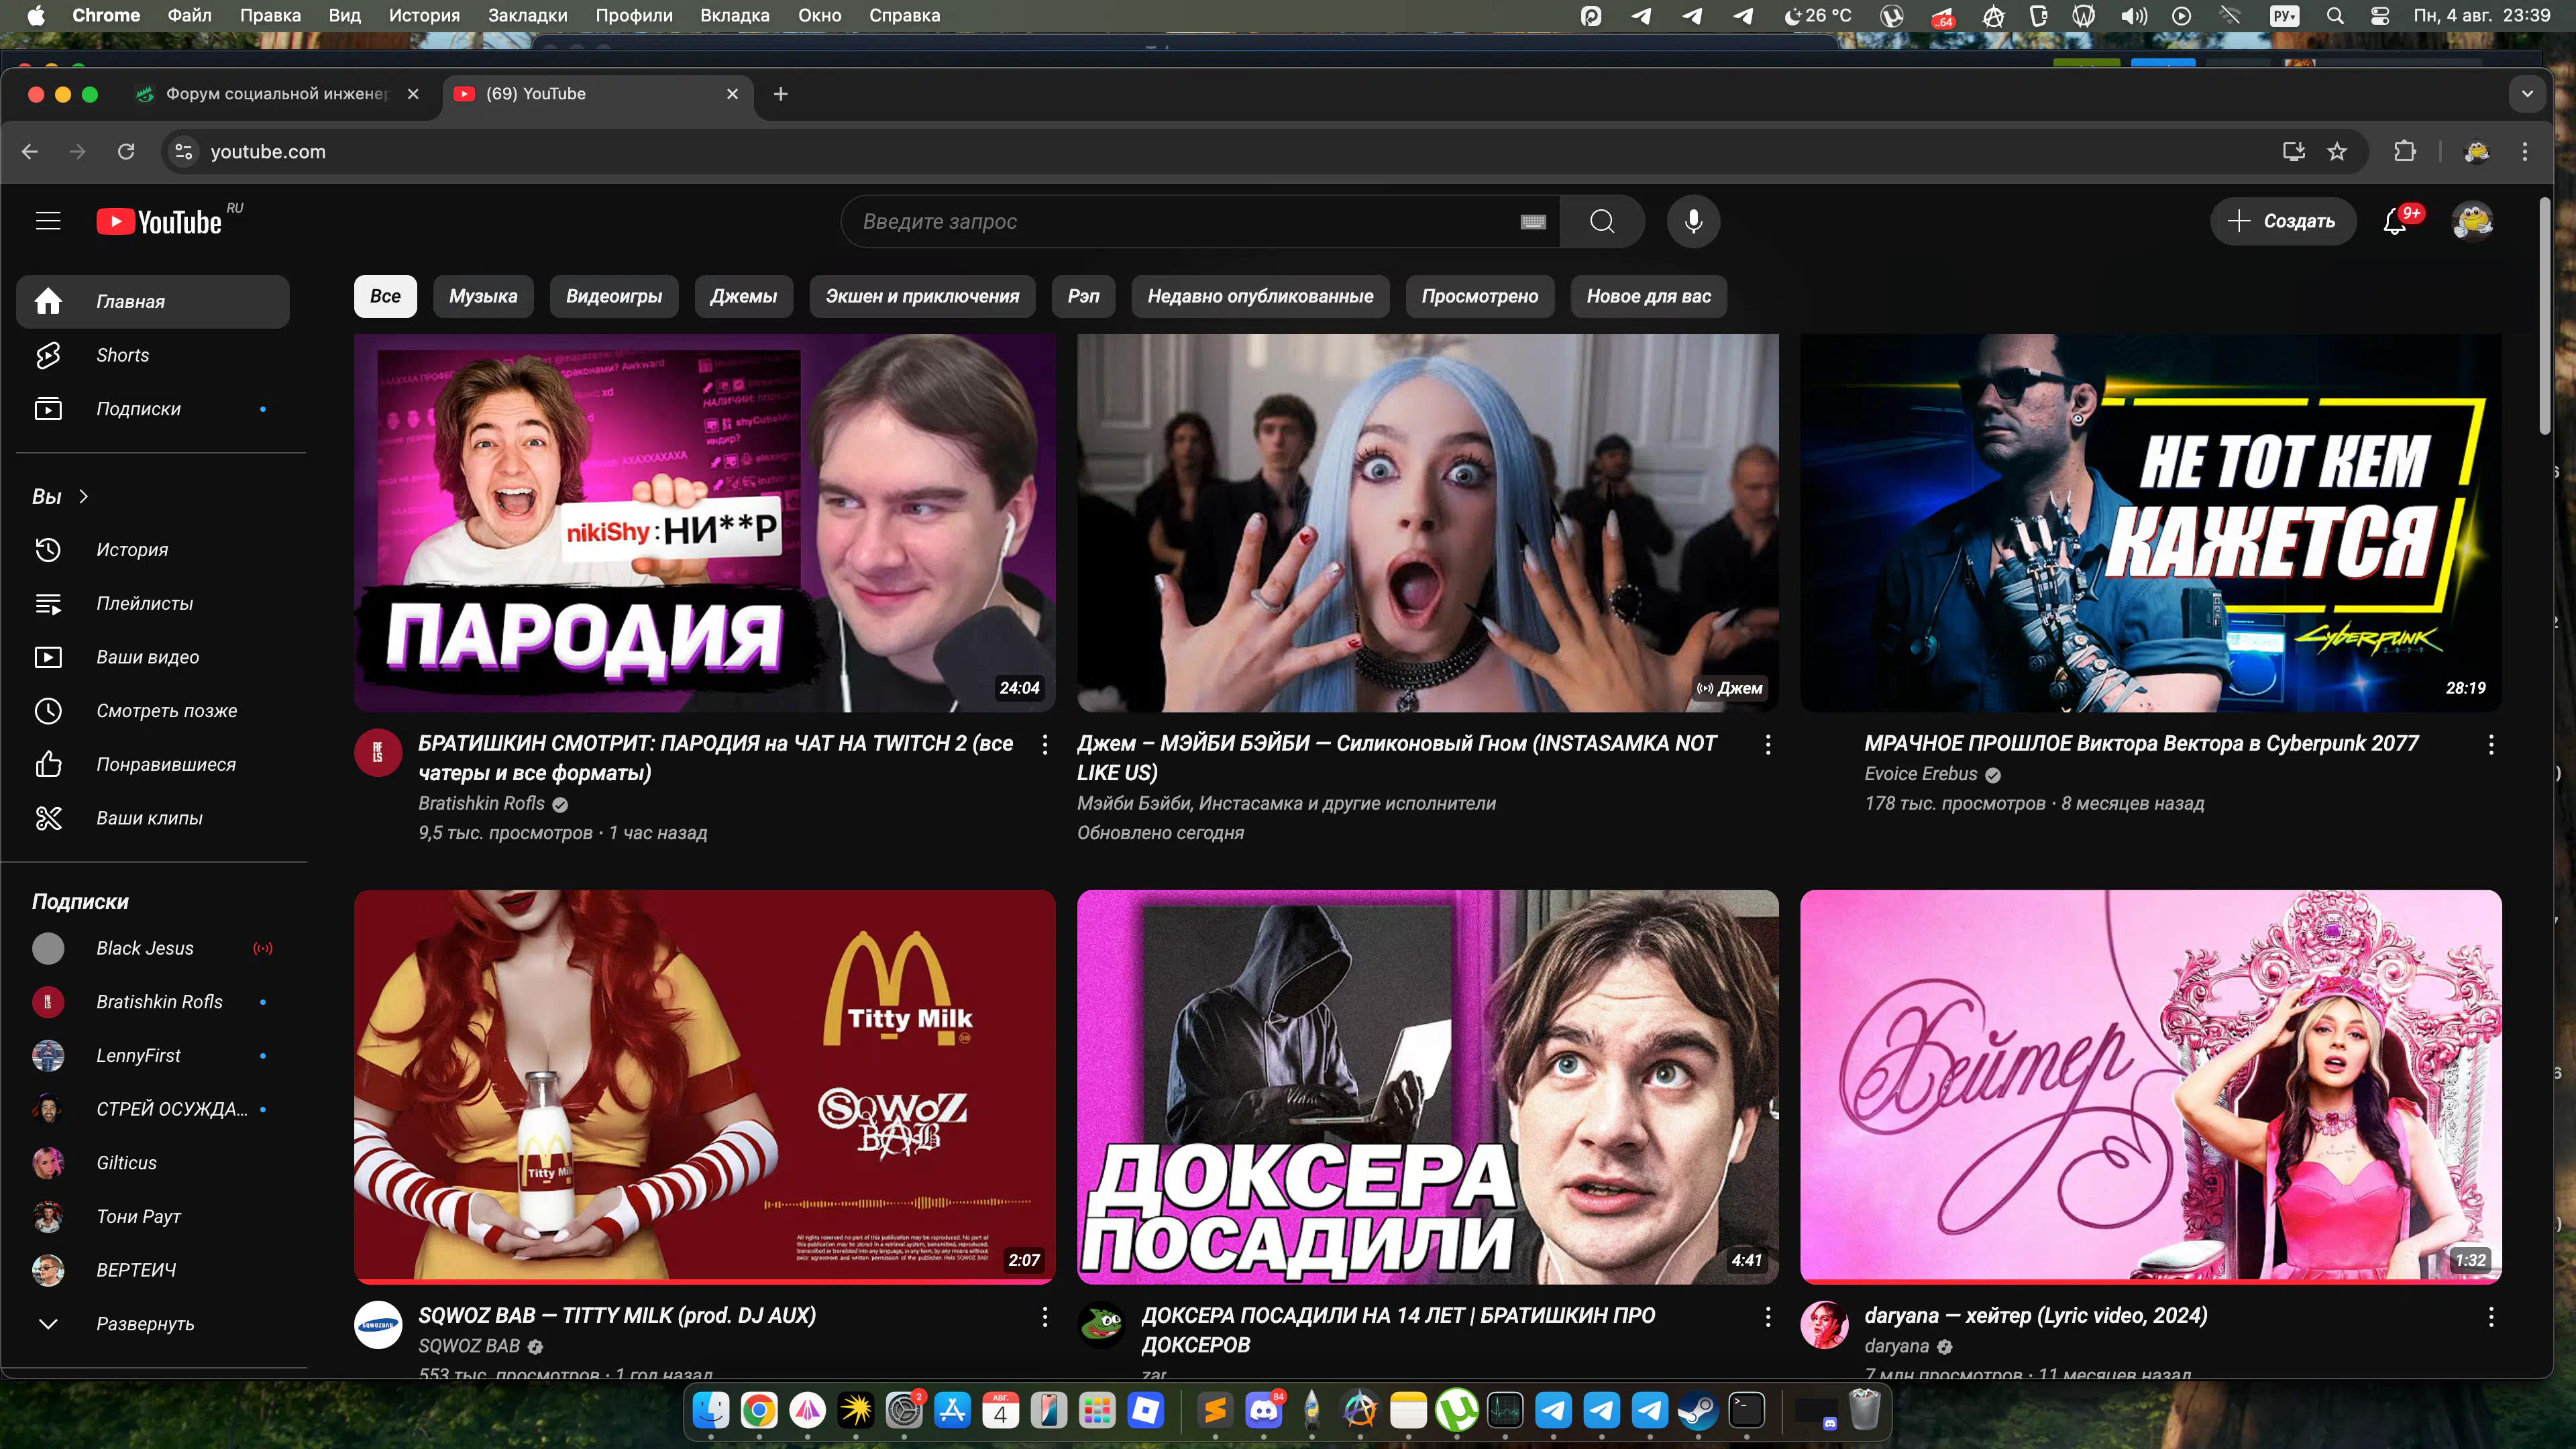Open Watch later in sidebar

153,711
